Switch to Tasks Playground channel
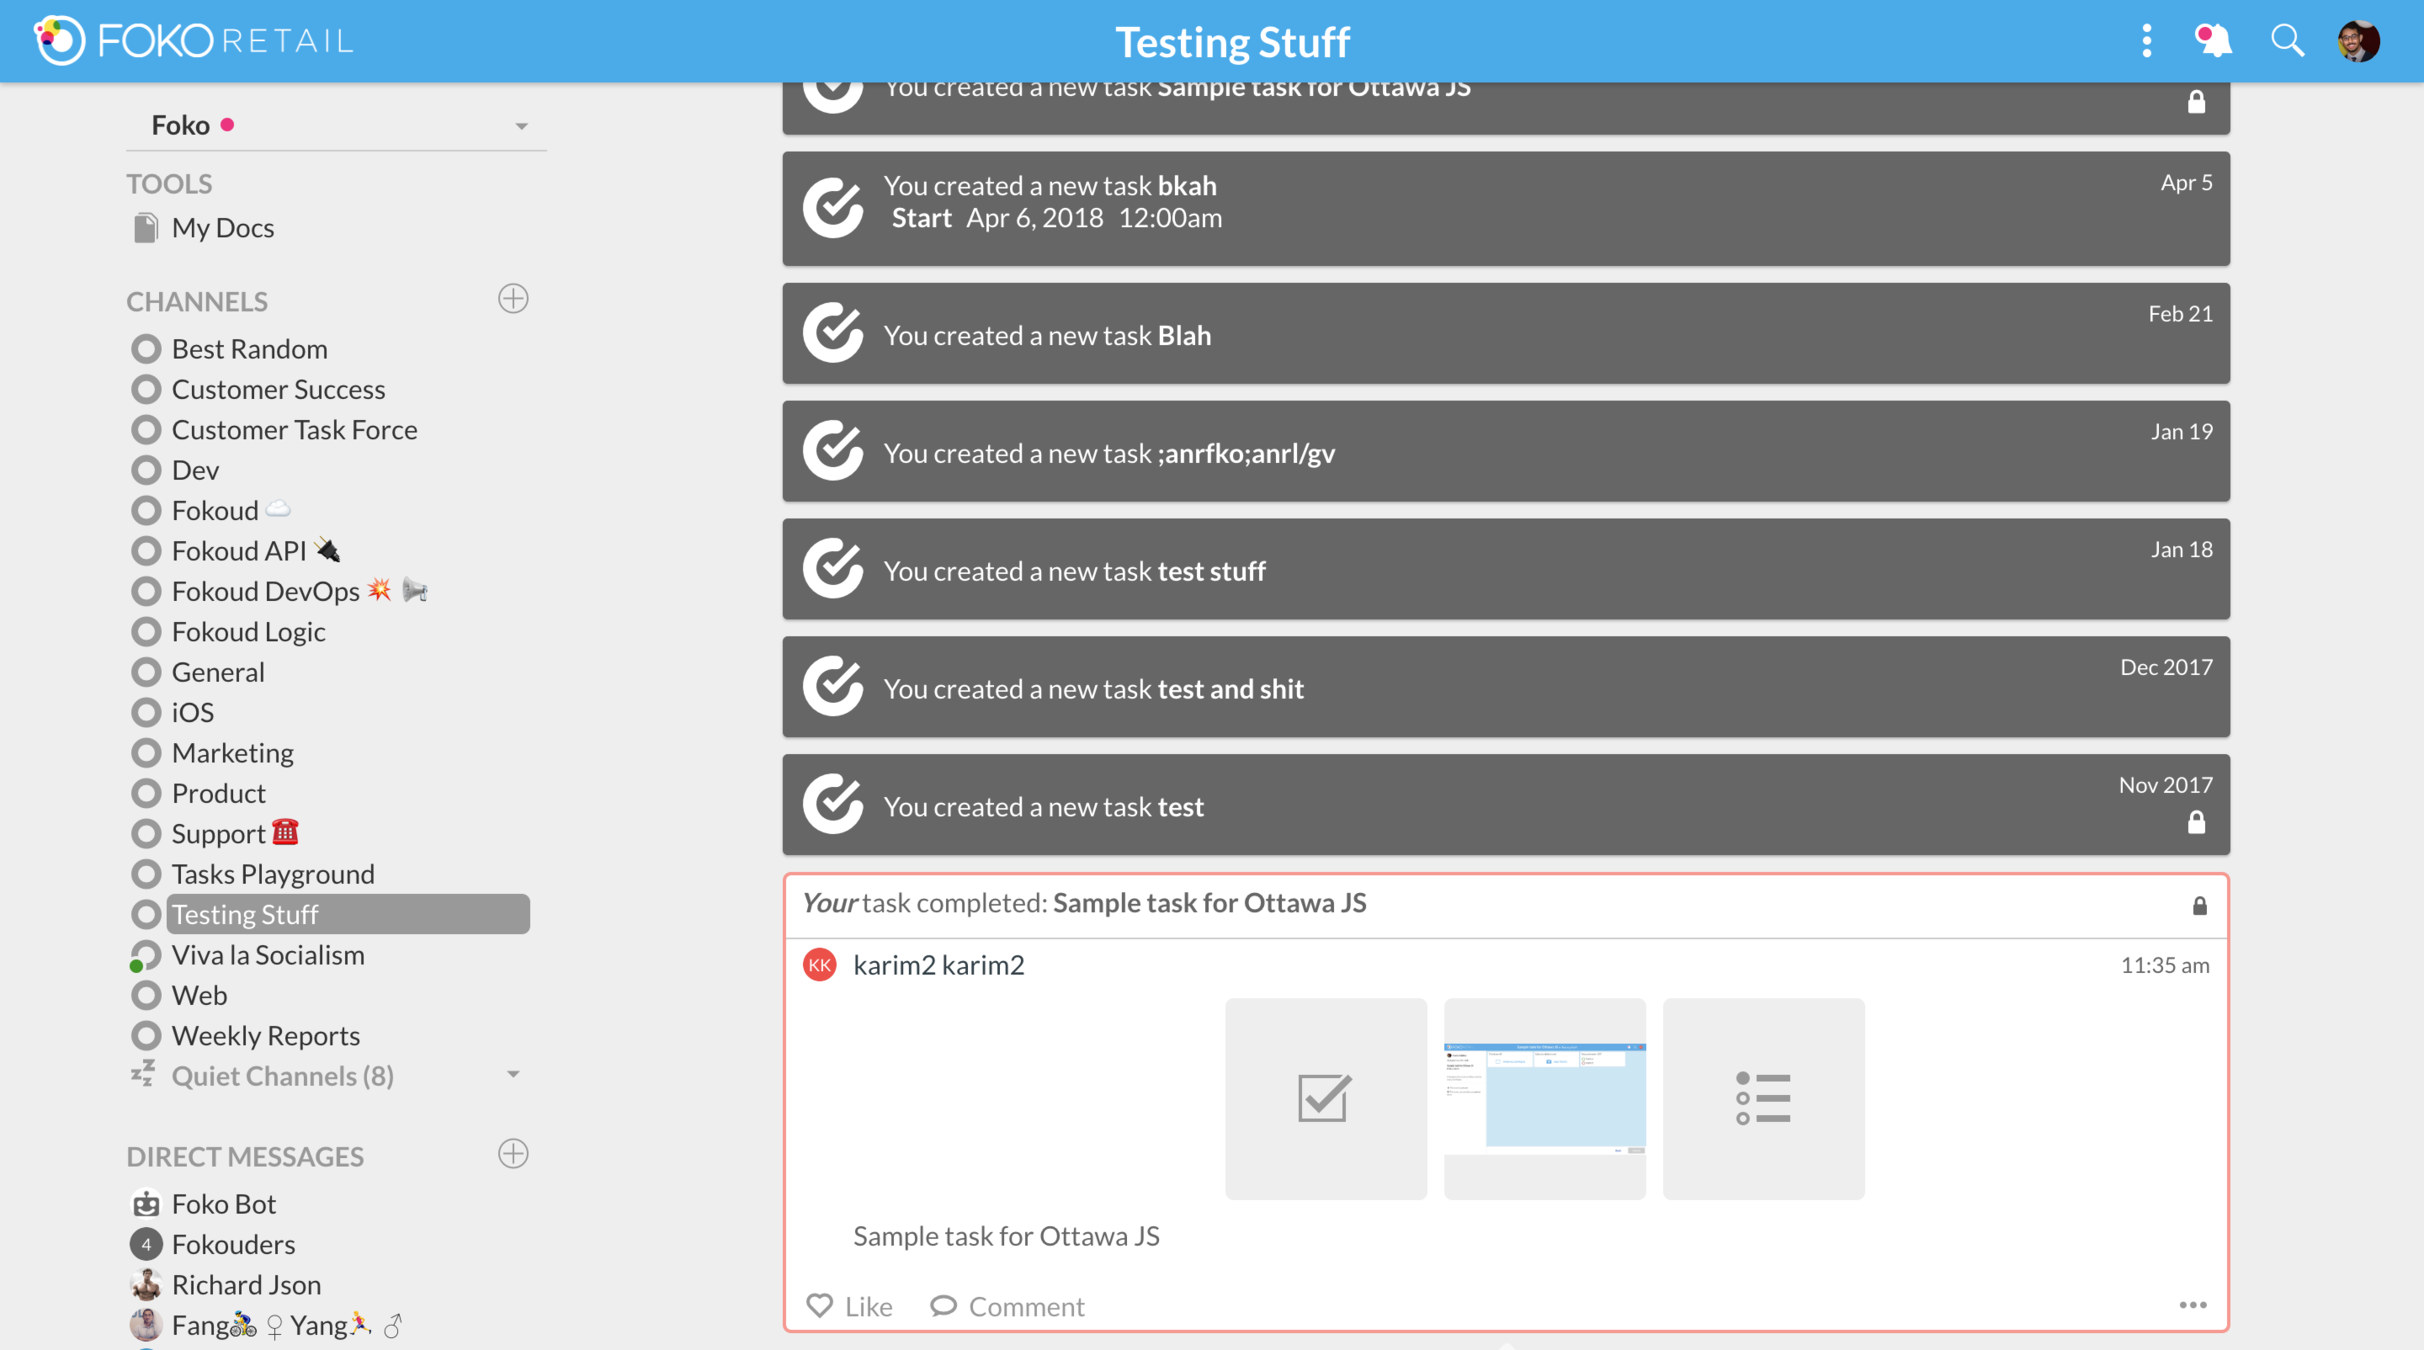This screenshot has width=2424, height=1350. pos(273,874)
